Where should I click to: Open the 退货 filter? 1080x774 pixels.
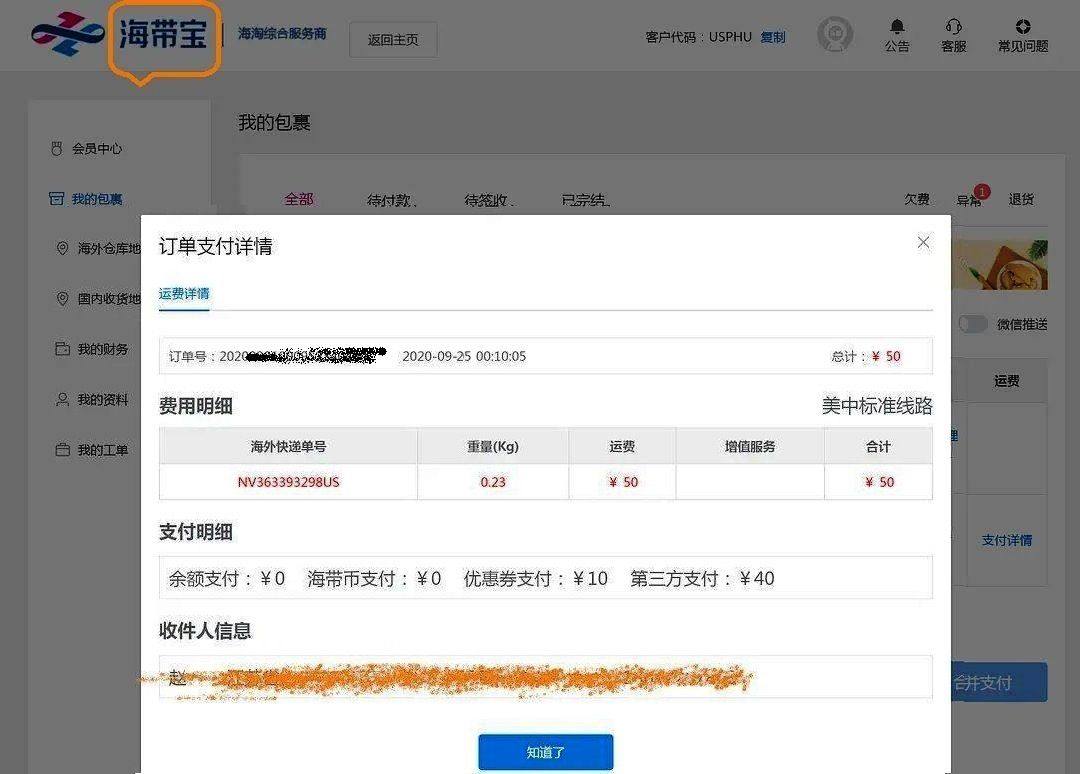(x=1021, y=199)
